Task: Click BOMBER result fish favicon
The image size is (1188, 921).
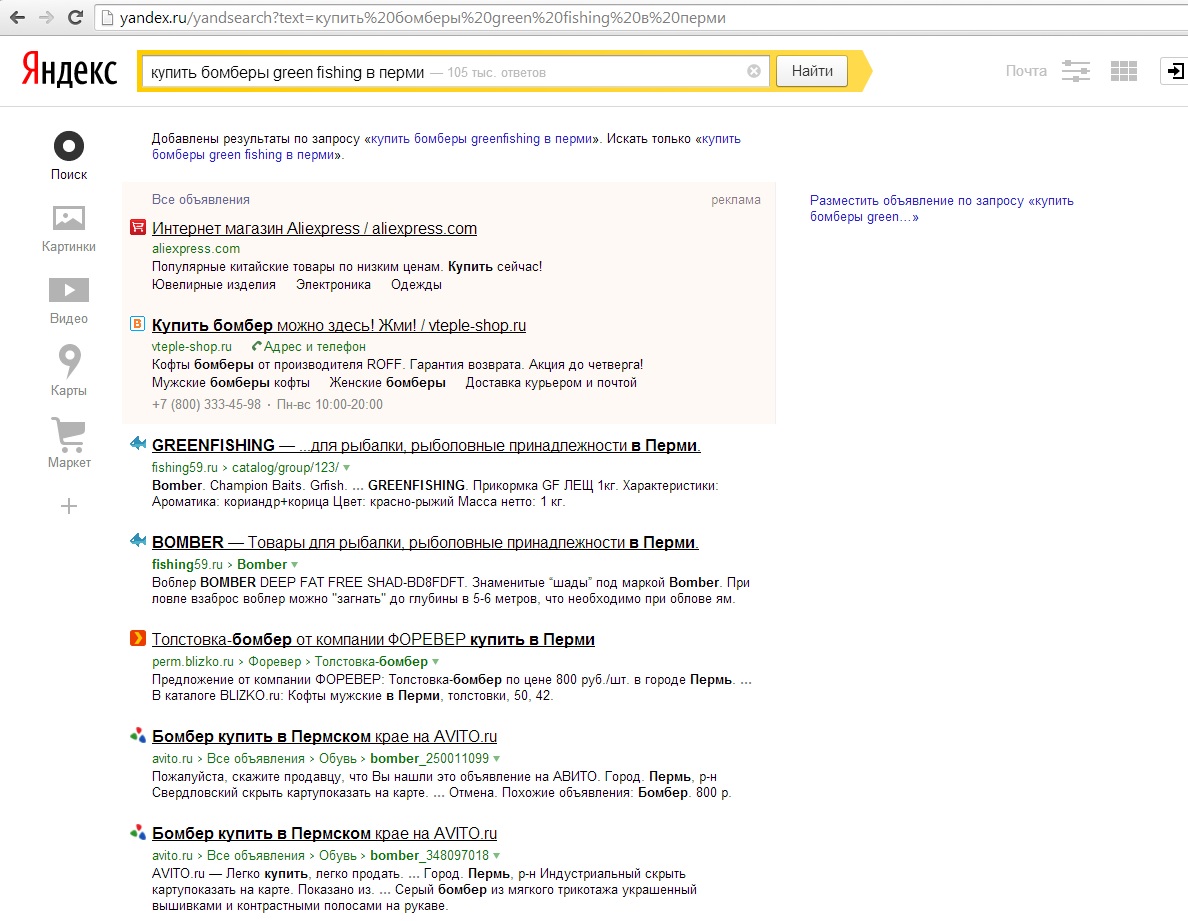Action: 137,540
